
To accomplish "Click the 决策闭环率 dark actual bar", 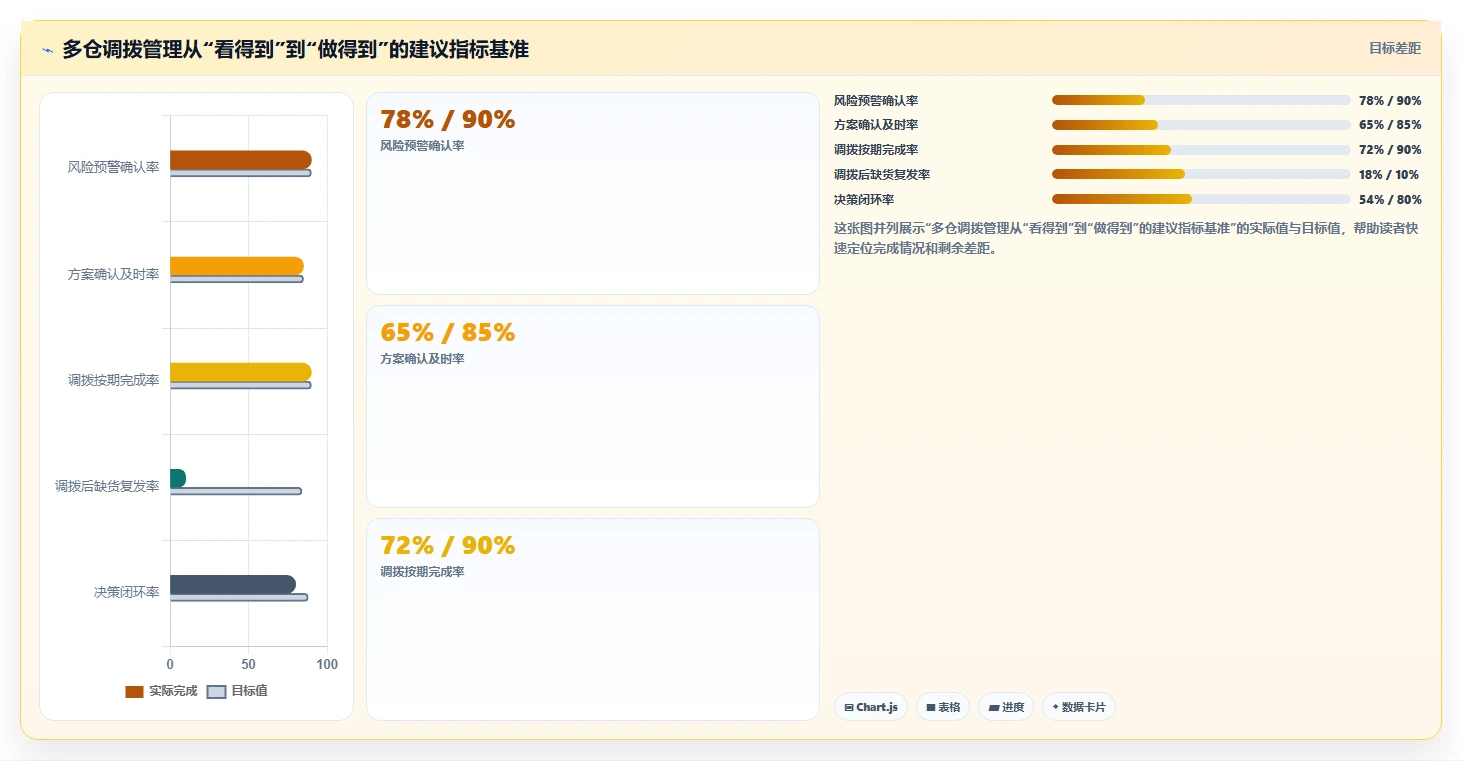I will point(233,584).
